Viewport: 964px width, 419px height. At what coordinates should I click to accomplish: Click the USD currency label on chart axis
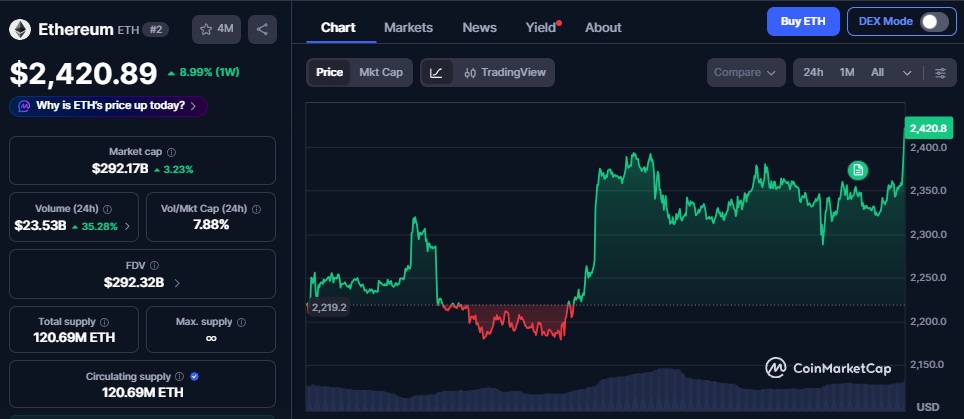pos(928,407)
